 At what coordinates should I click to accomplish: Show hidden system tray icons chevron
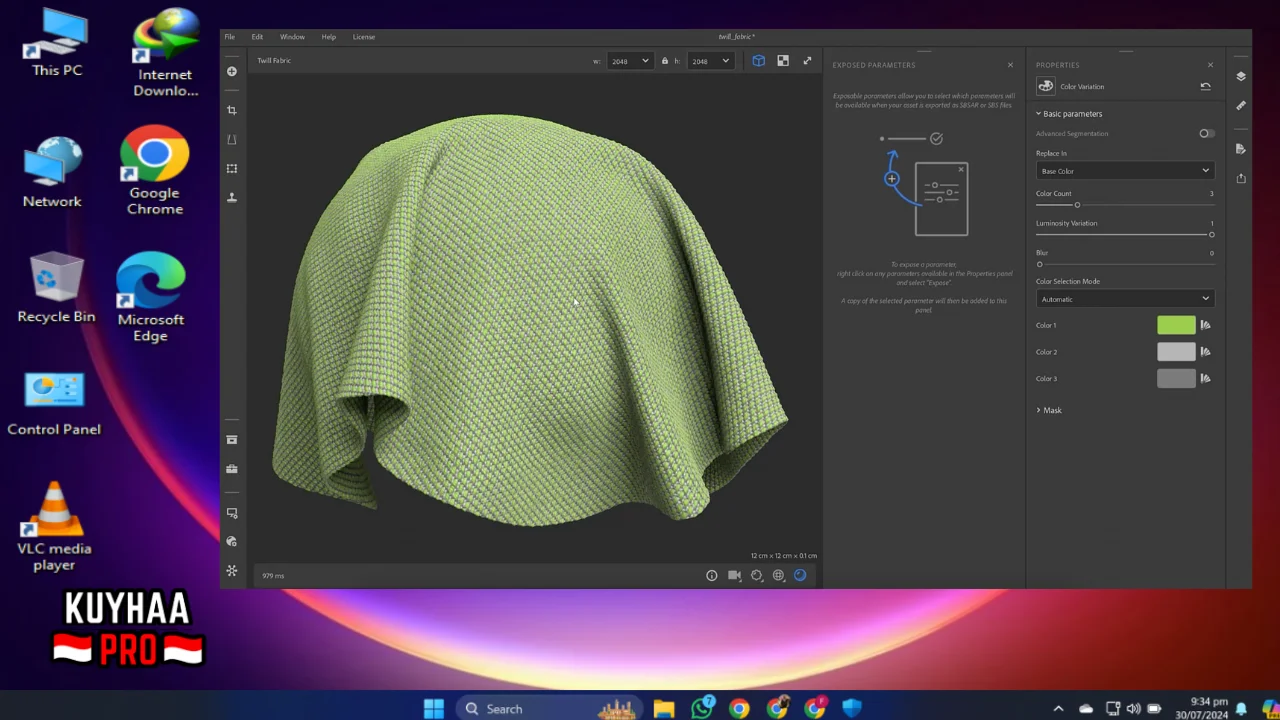tap(1058, 709)
